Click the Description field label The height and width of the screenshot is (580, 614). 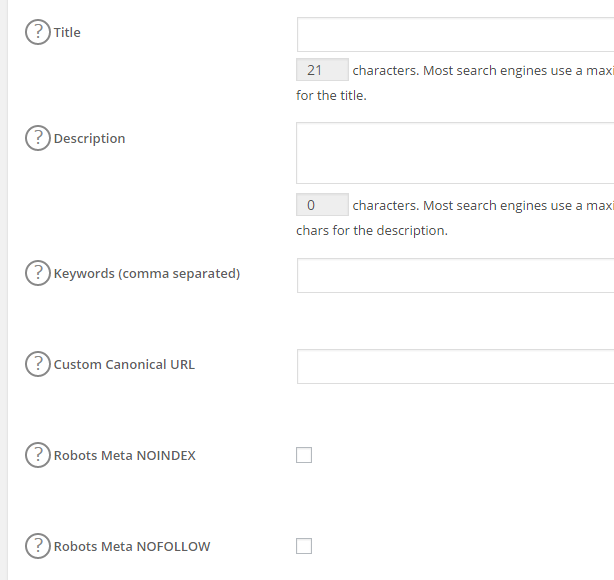tap(89, 138)
